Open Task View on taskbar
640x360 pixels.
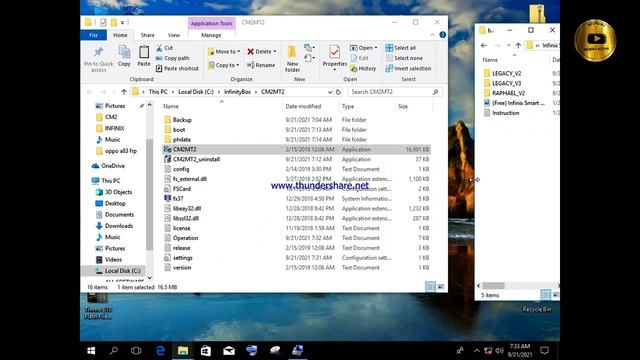coord(136,351)
